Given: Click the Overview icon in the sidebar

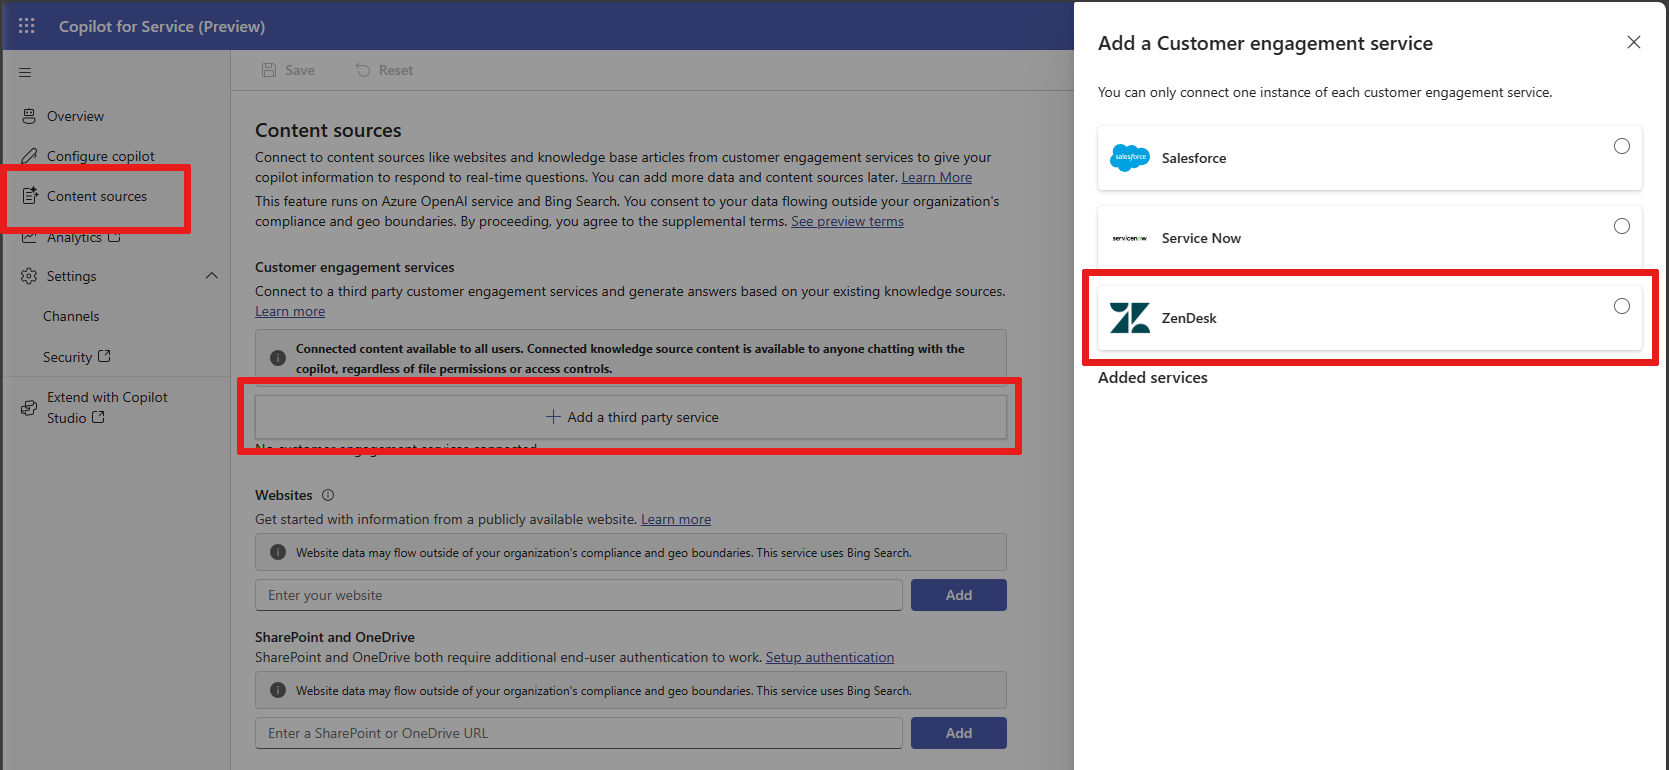Looking at the screenshot, I should click(x=29, y=116).
